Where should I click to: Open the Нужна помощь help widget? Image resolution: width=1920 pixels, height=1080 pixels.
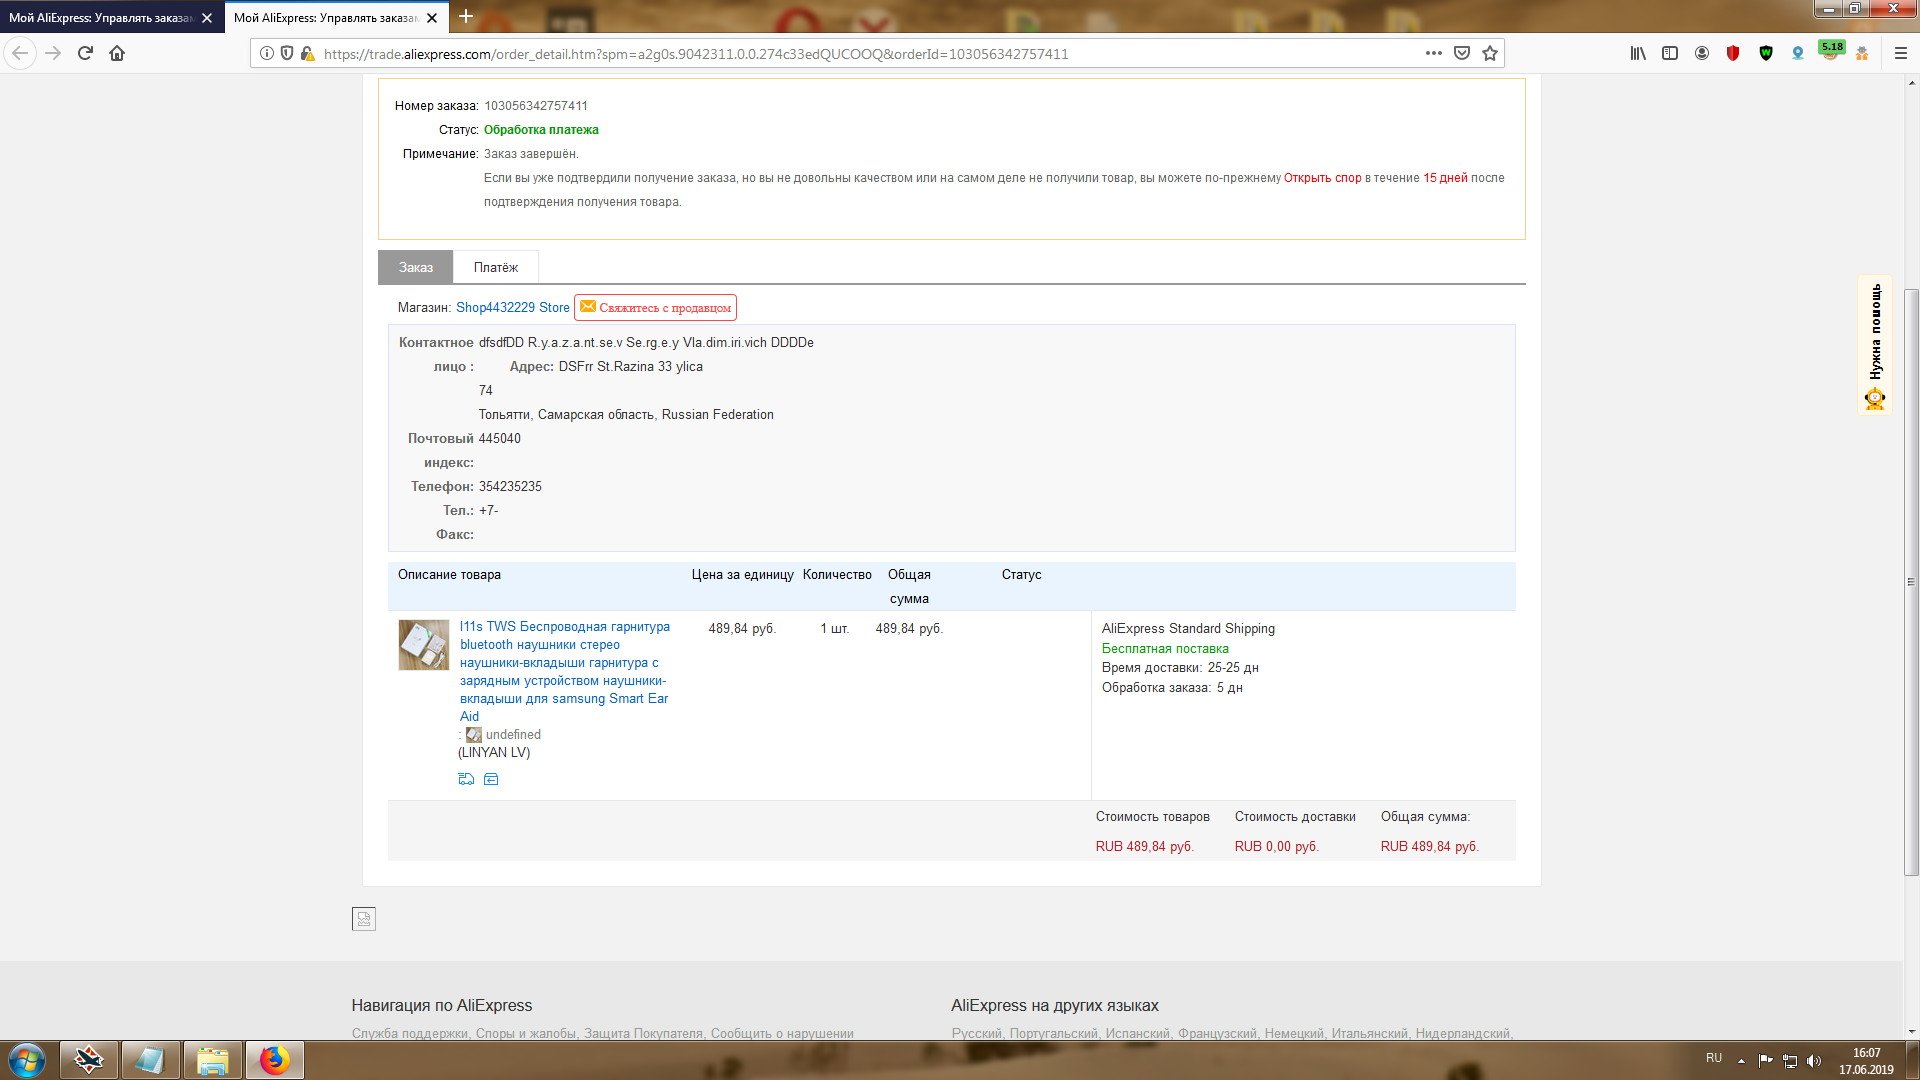[1875, 345]
